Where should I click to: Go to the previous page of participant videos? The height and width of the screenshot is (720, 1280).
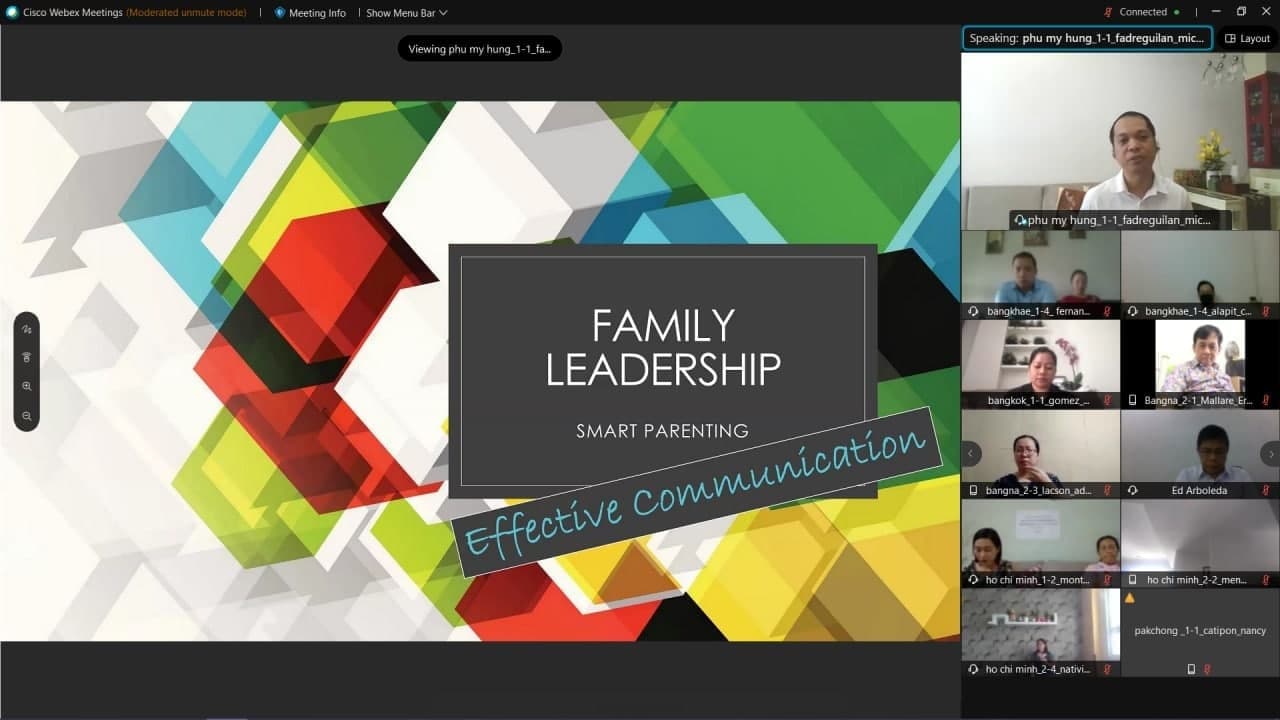pyautogui.click(x=969, y=453)
